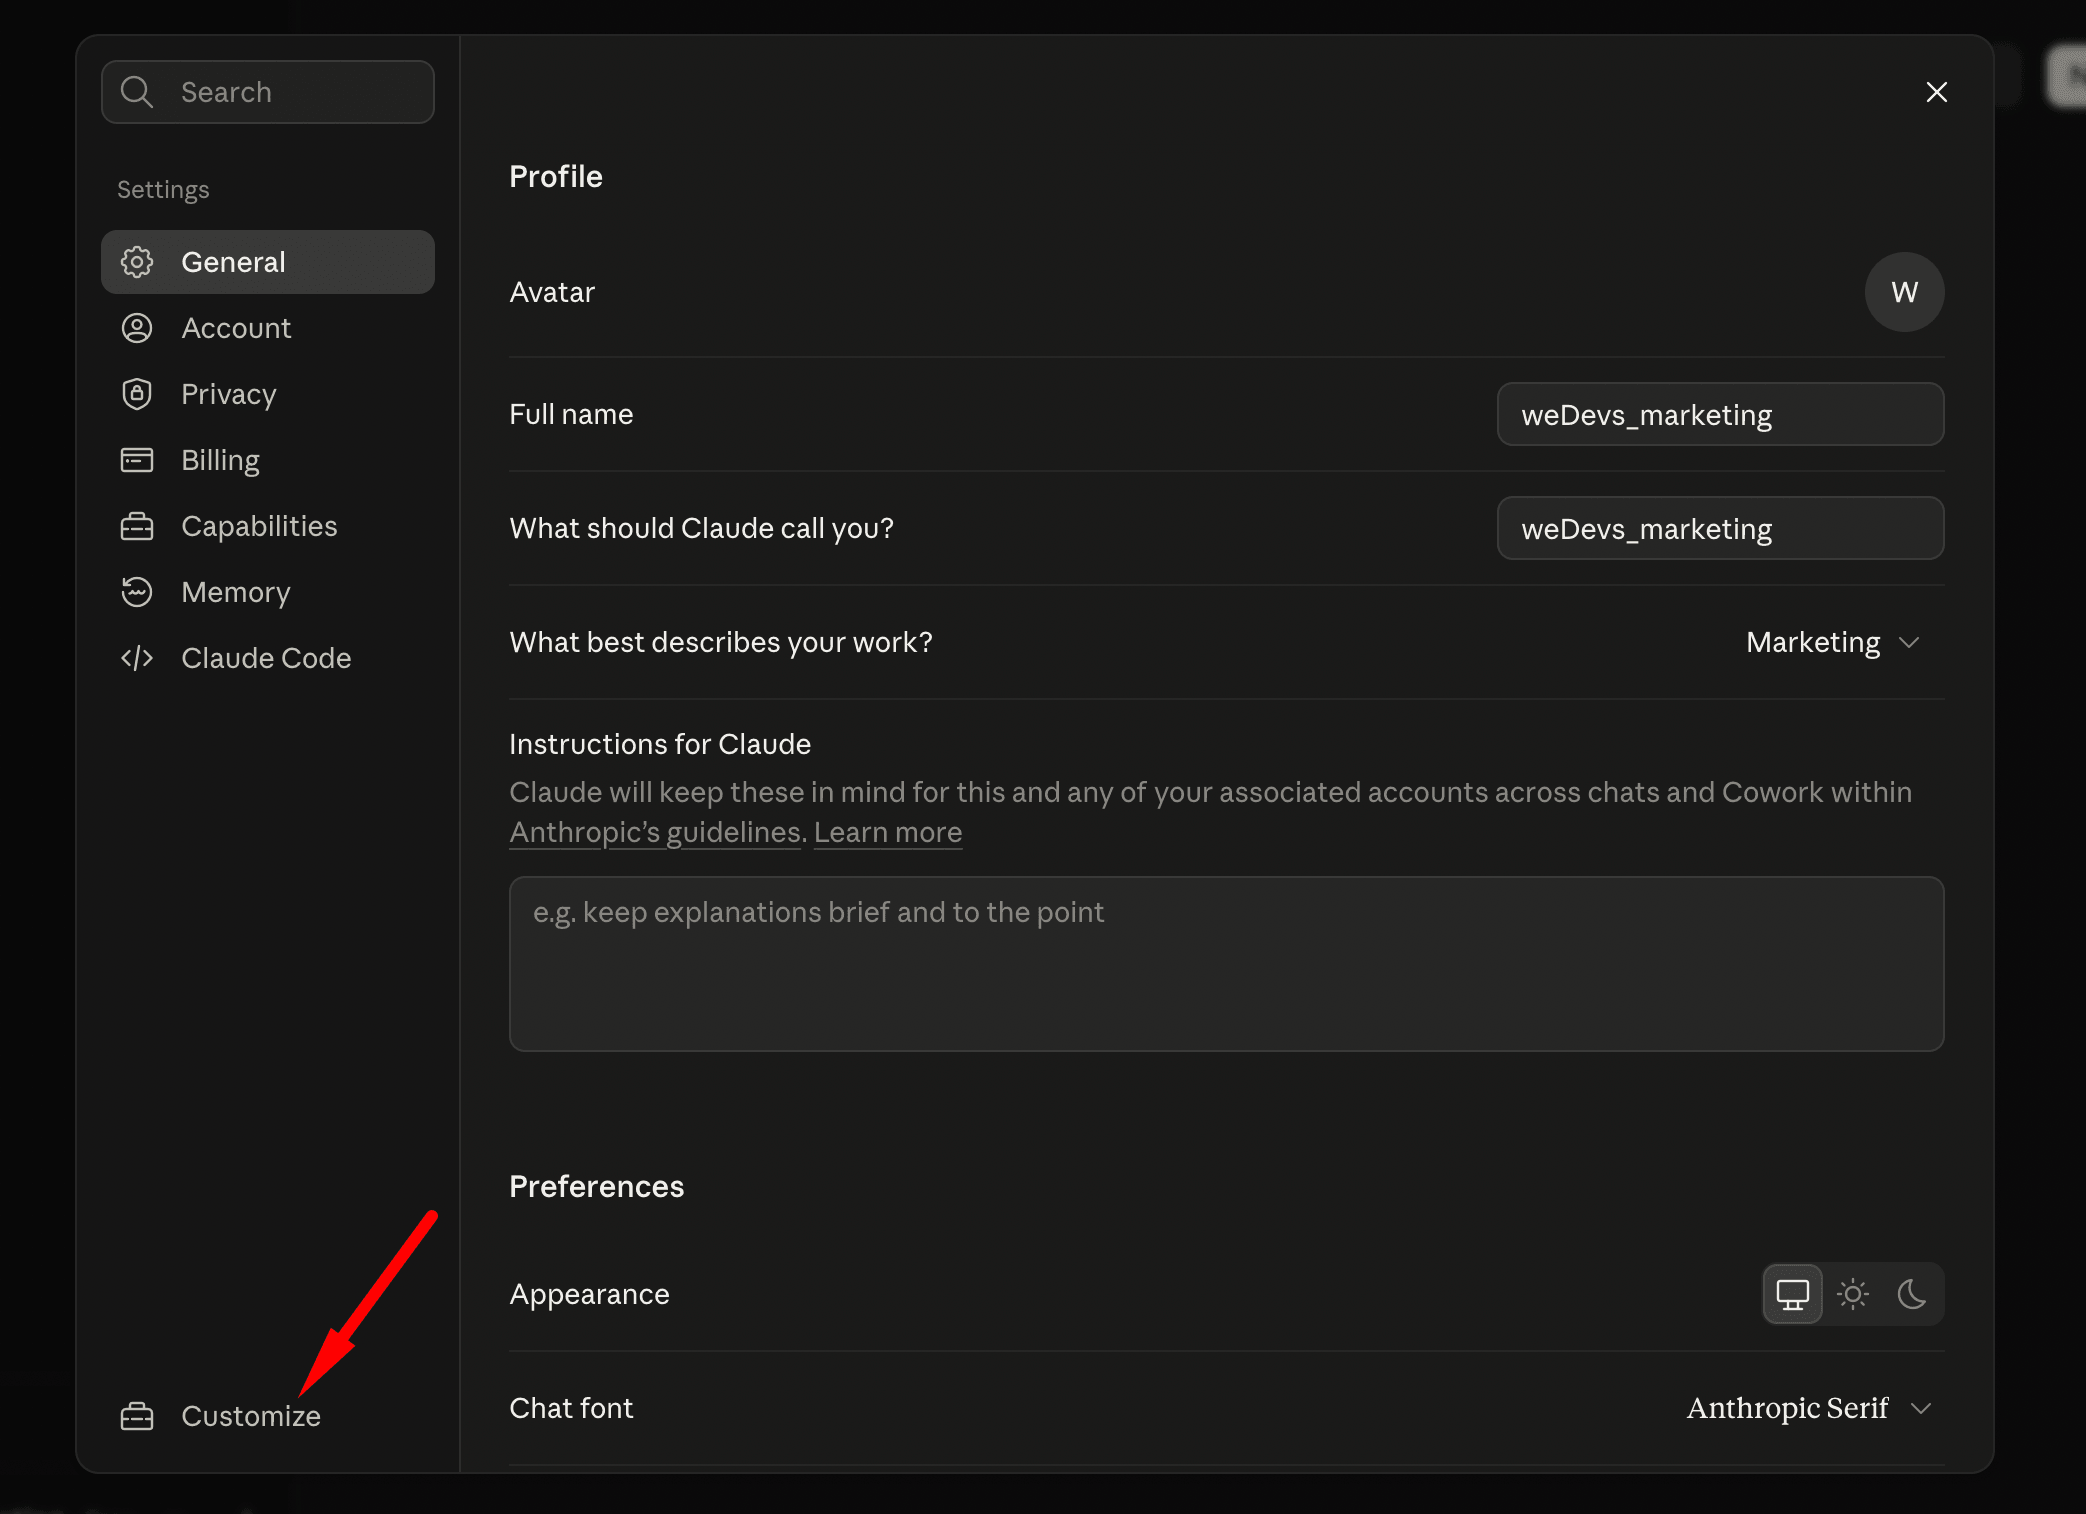Click the Instructions for Claude label
Viewport: 2086px width, 1514px height.
point(660,744)
